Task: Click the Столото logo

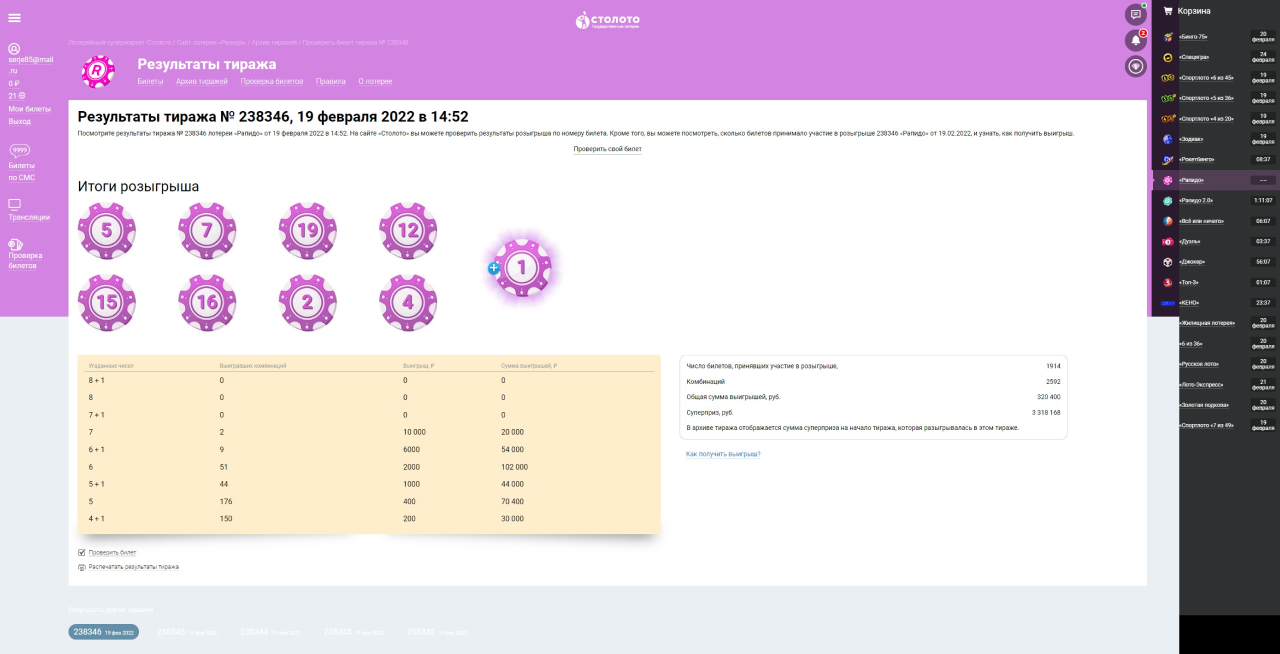Action: (607, 20)
